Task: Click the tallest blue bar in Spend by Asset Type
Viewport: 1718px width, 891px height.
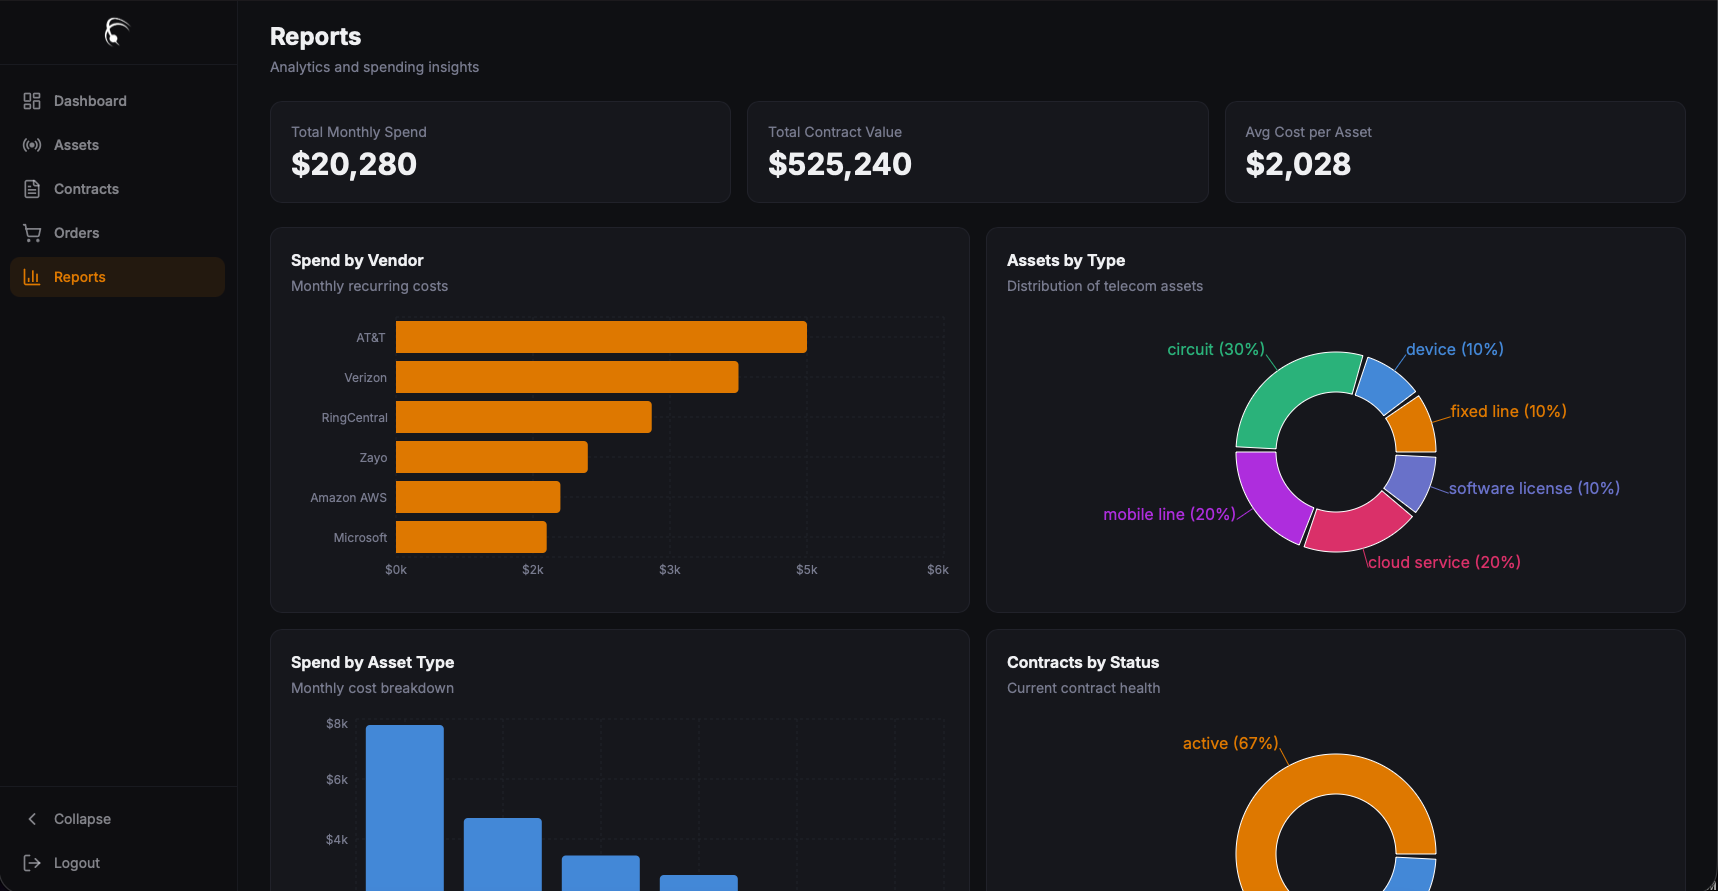Action: 405,808
